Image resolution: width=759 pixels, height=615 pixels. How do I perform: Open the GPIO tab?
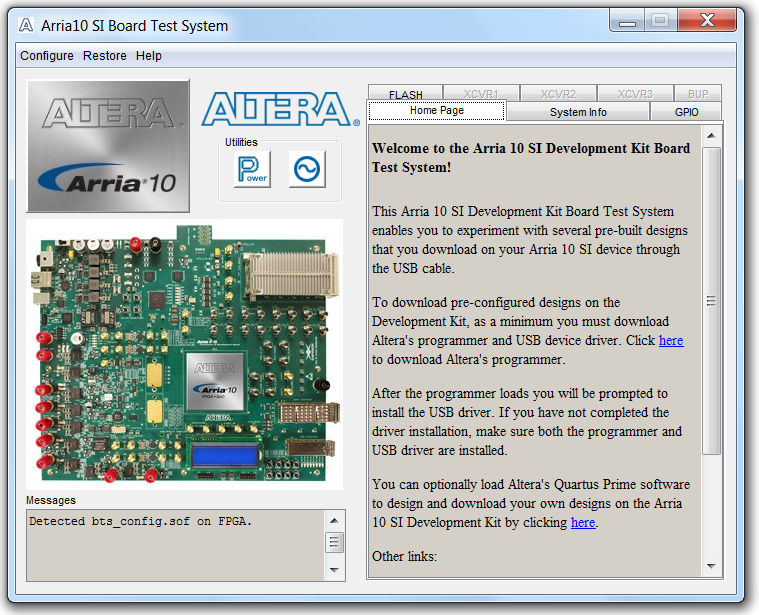(686, 112)
